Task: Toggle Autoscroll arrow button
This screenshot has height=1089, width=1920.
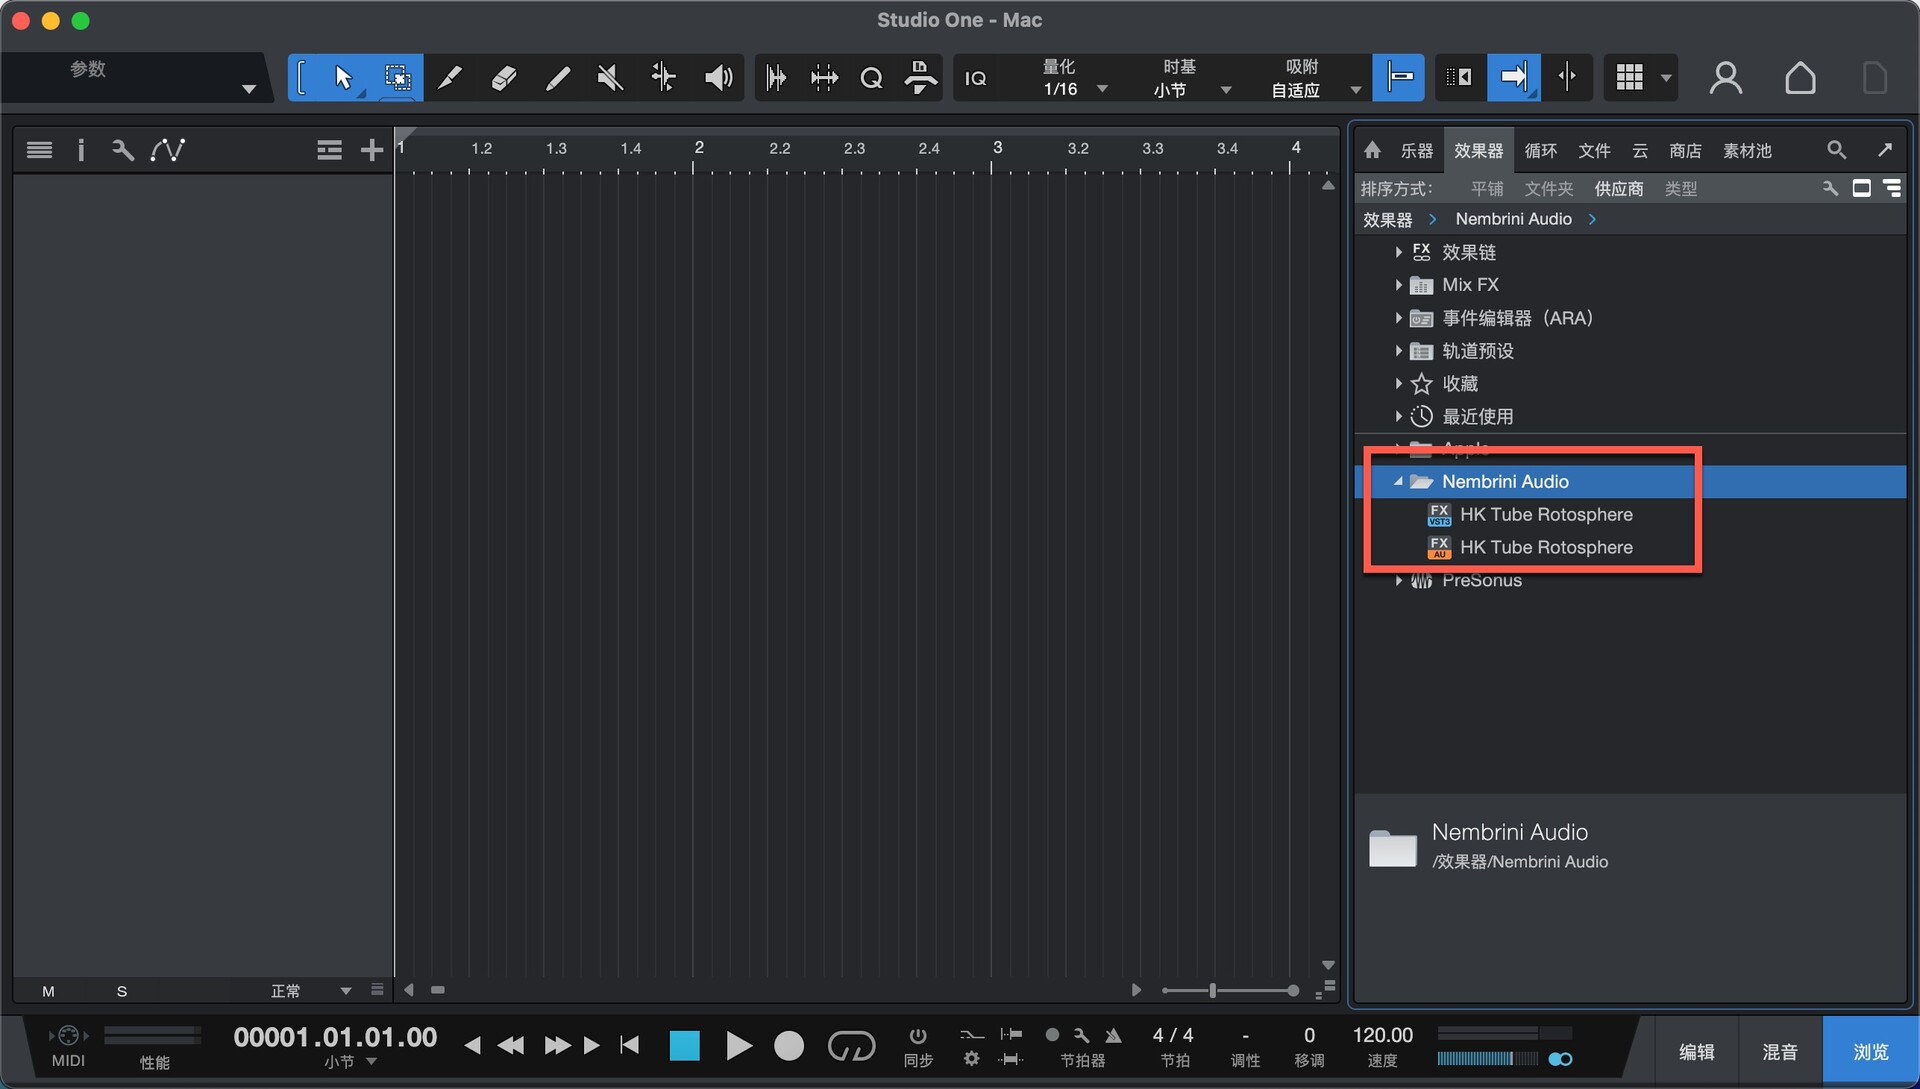Action: tap(1513, 78)
